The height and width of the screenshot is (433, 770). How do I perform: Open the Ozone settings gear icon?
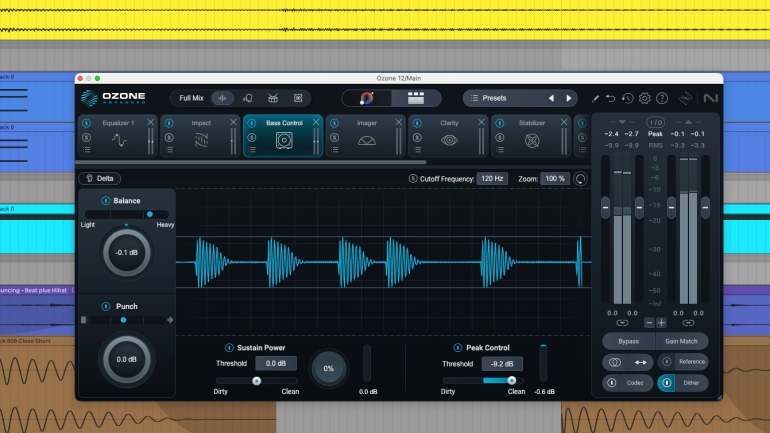[x=645, y=98]
